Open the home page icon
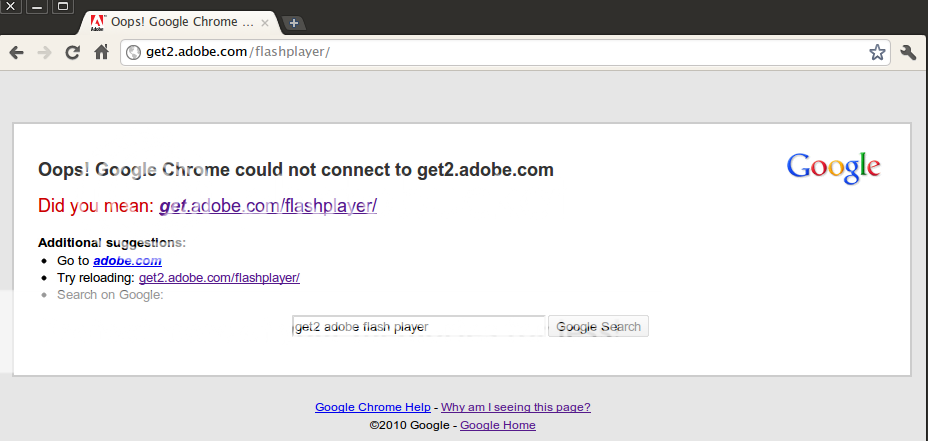The width and height of the screenshot is (928, 441). point(102,52)
